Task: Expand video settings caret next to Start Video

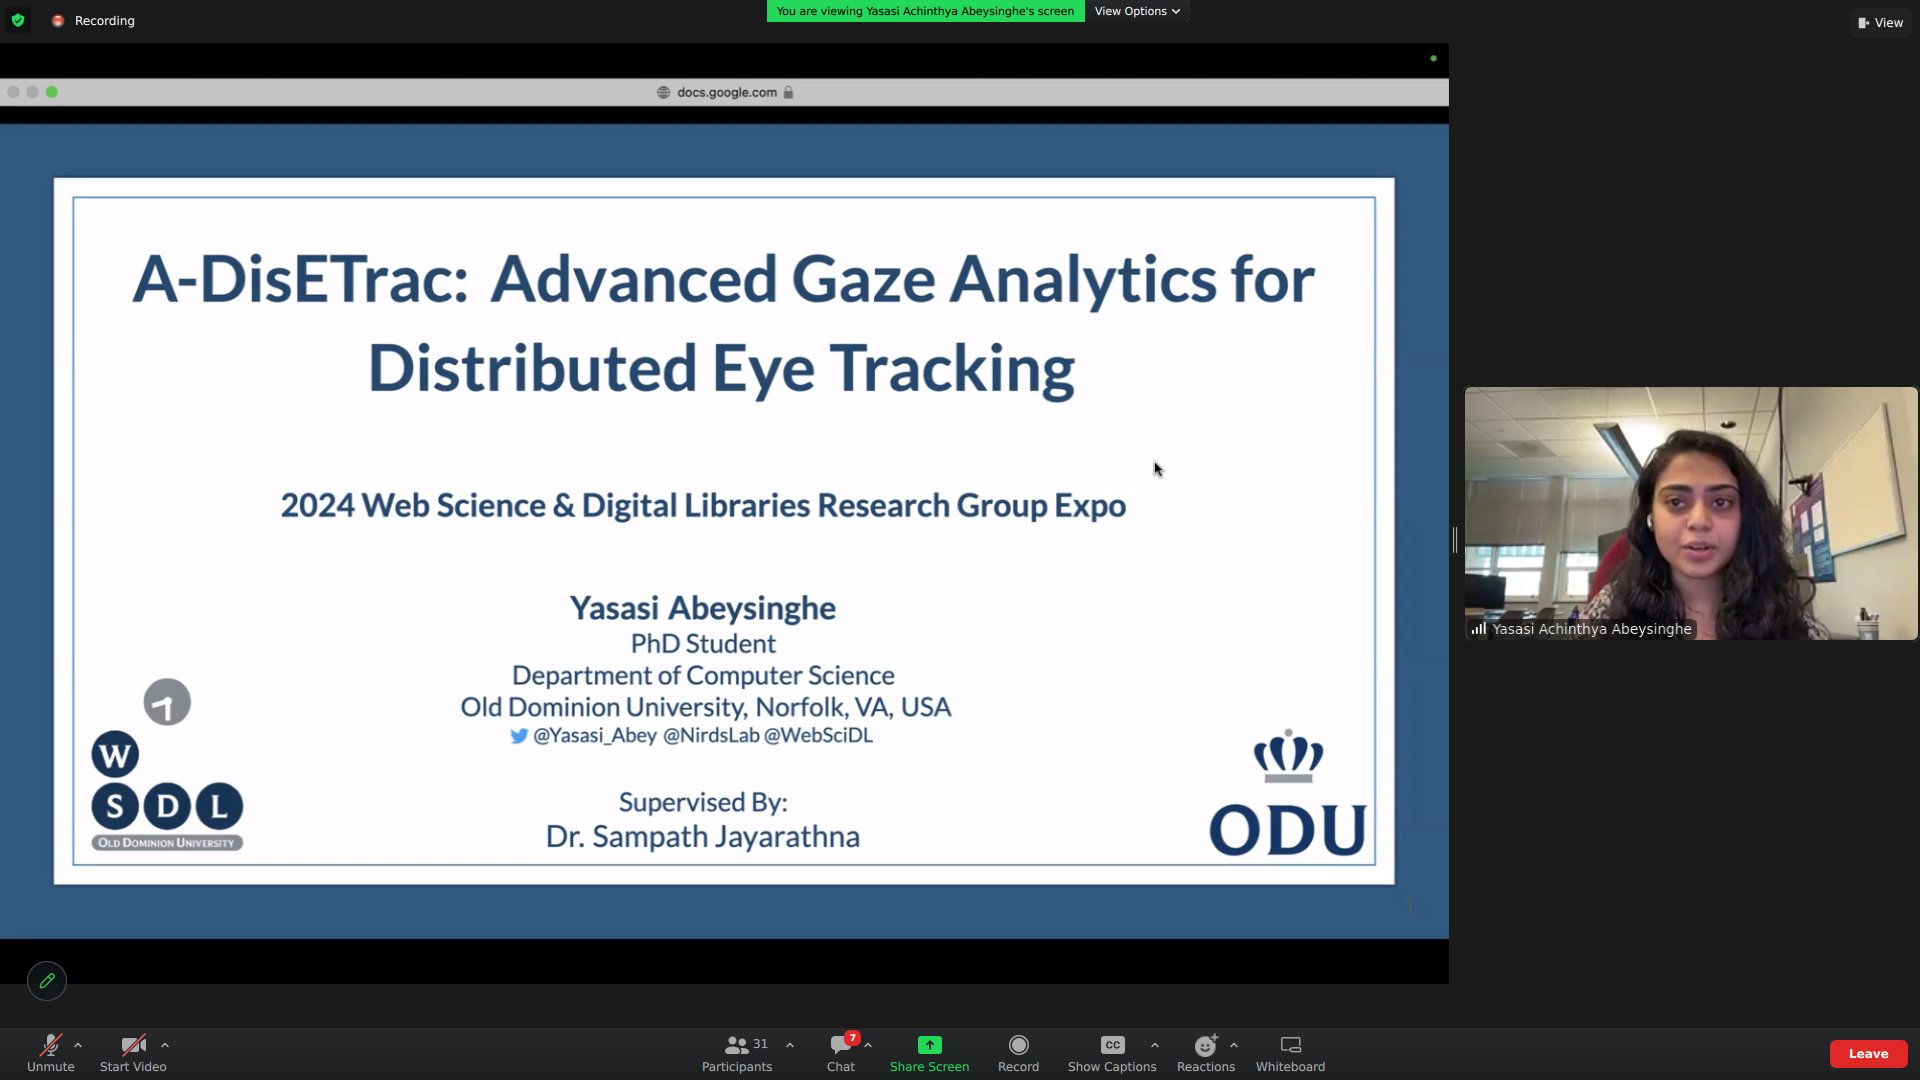Action: 165,1045
